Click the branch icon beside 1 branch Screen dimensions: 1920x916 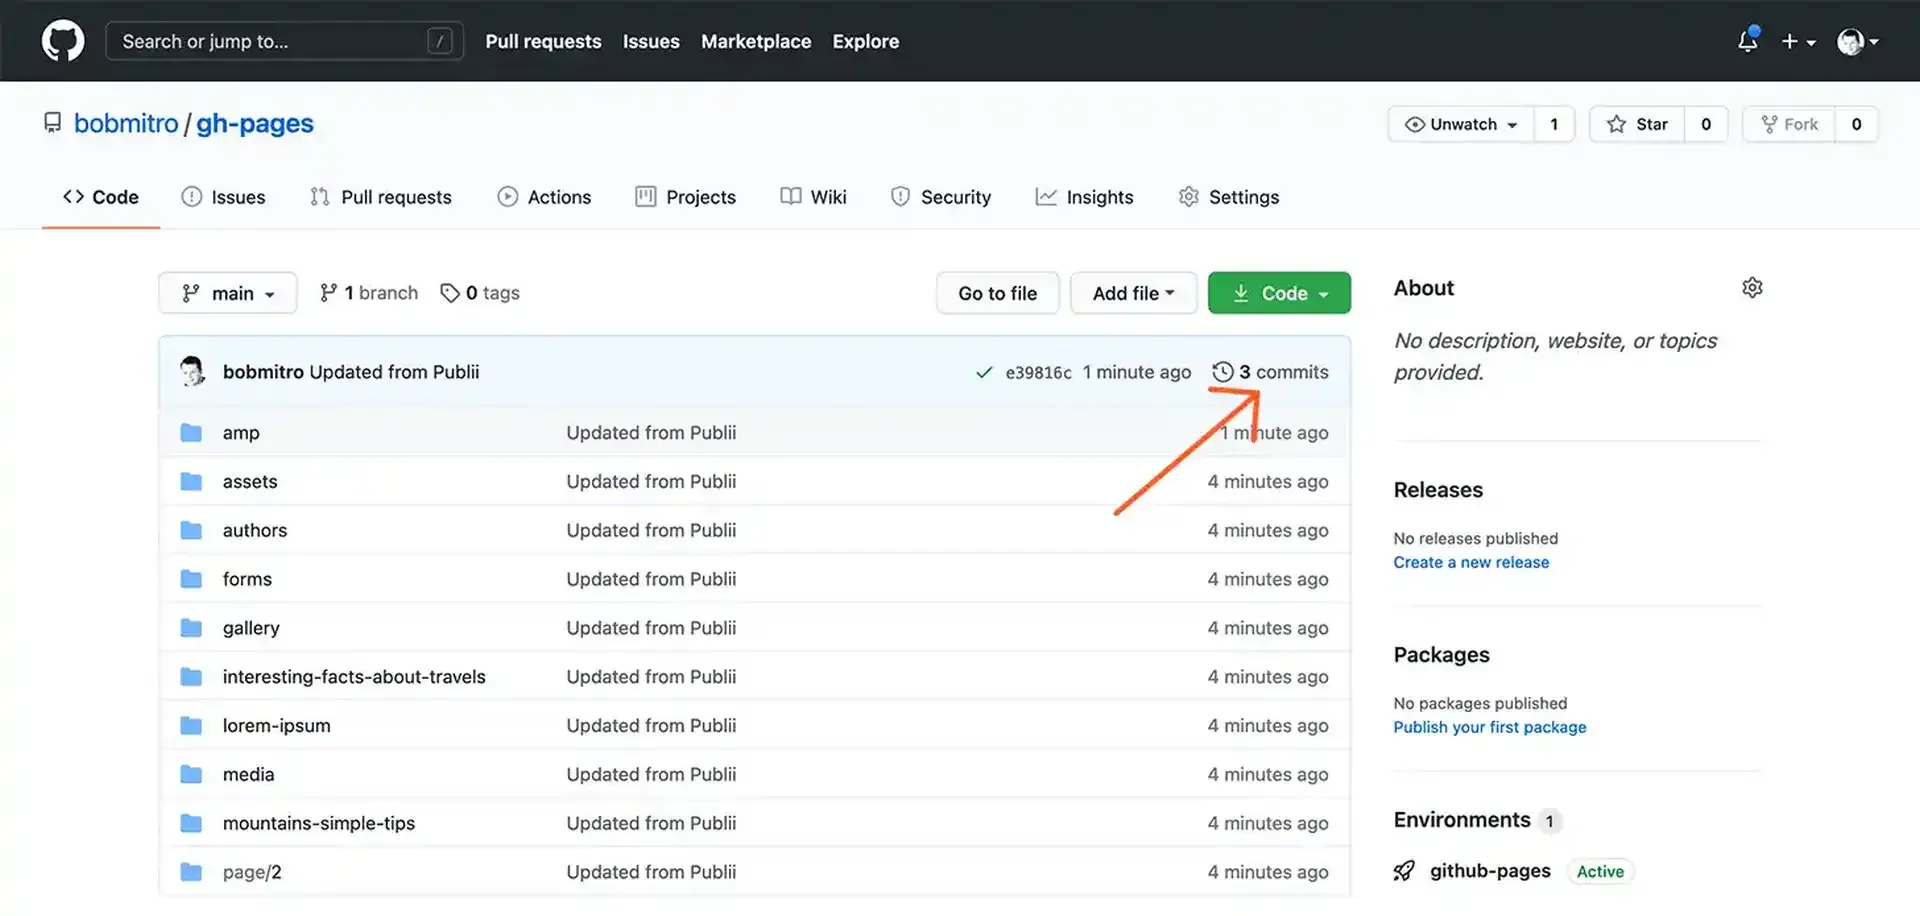(x=328, y=292)
